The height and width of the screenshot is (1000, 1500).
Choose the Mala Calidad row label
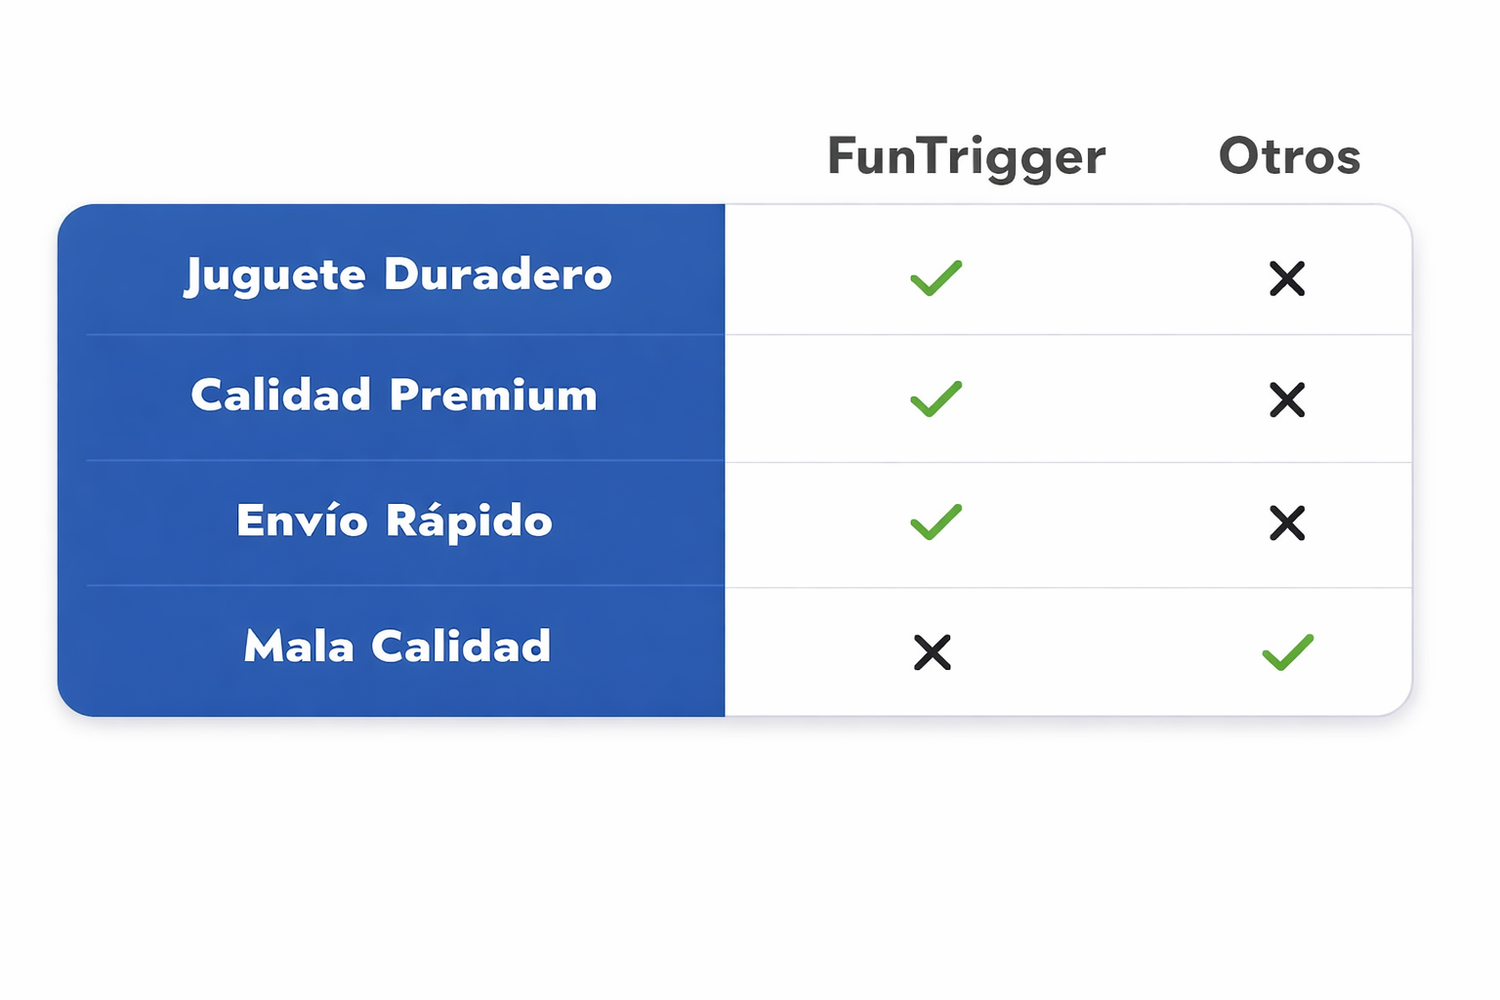pyautogui.click(x=397, y=647)
